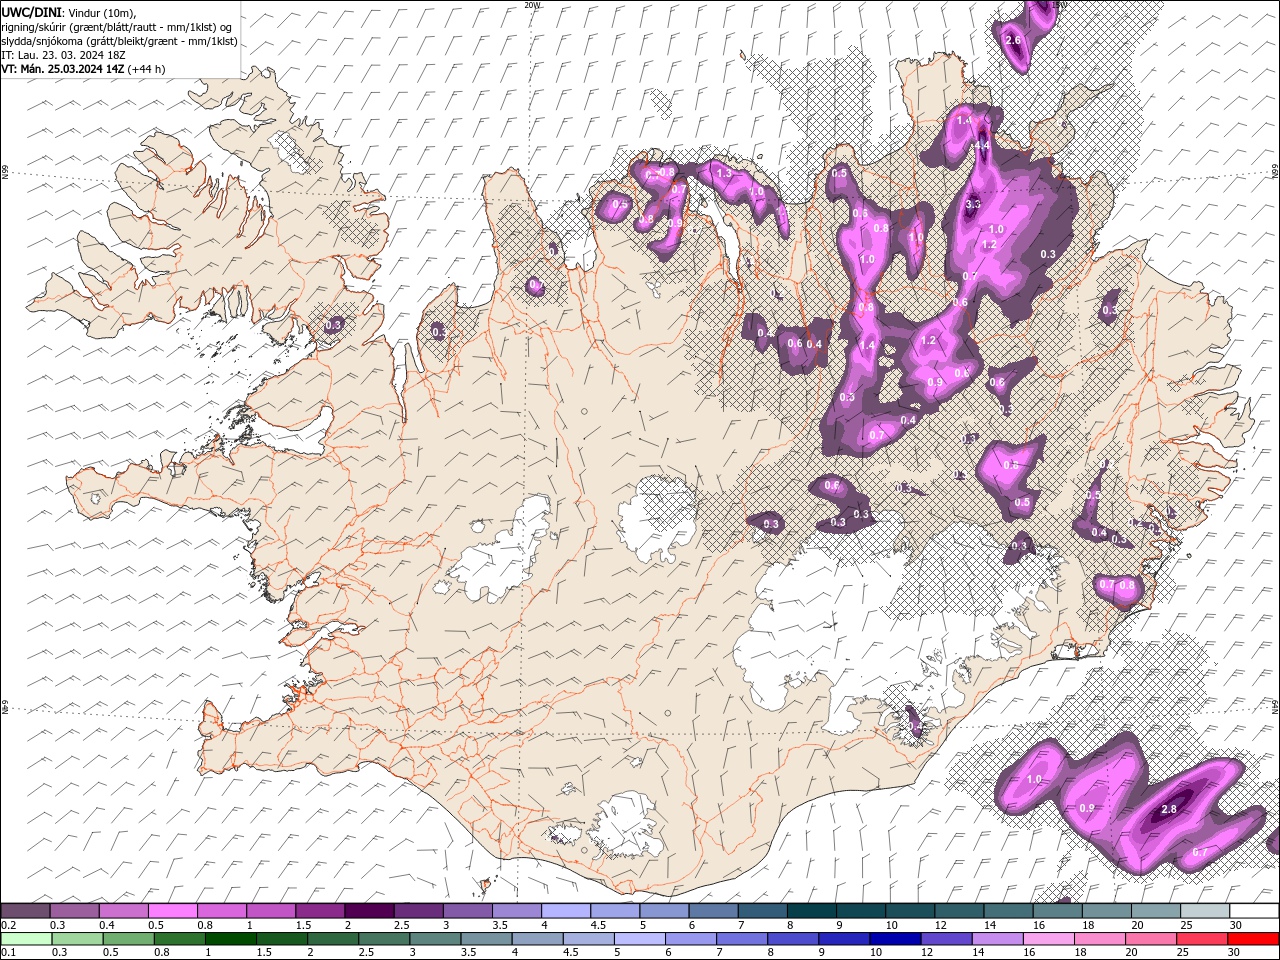
Task: Click the 1.3 snowfall value near north coast
Action: point(724,174)
